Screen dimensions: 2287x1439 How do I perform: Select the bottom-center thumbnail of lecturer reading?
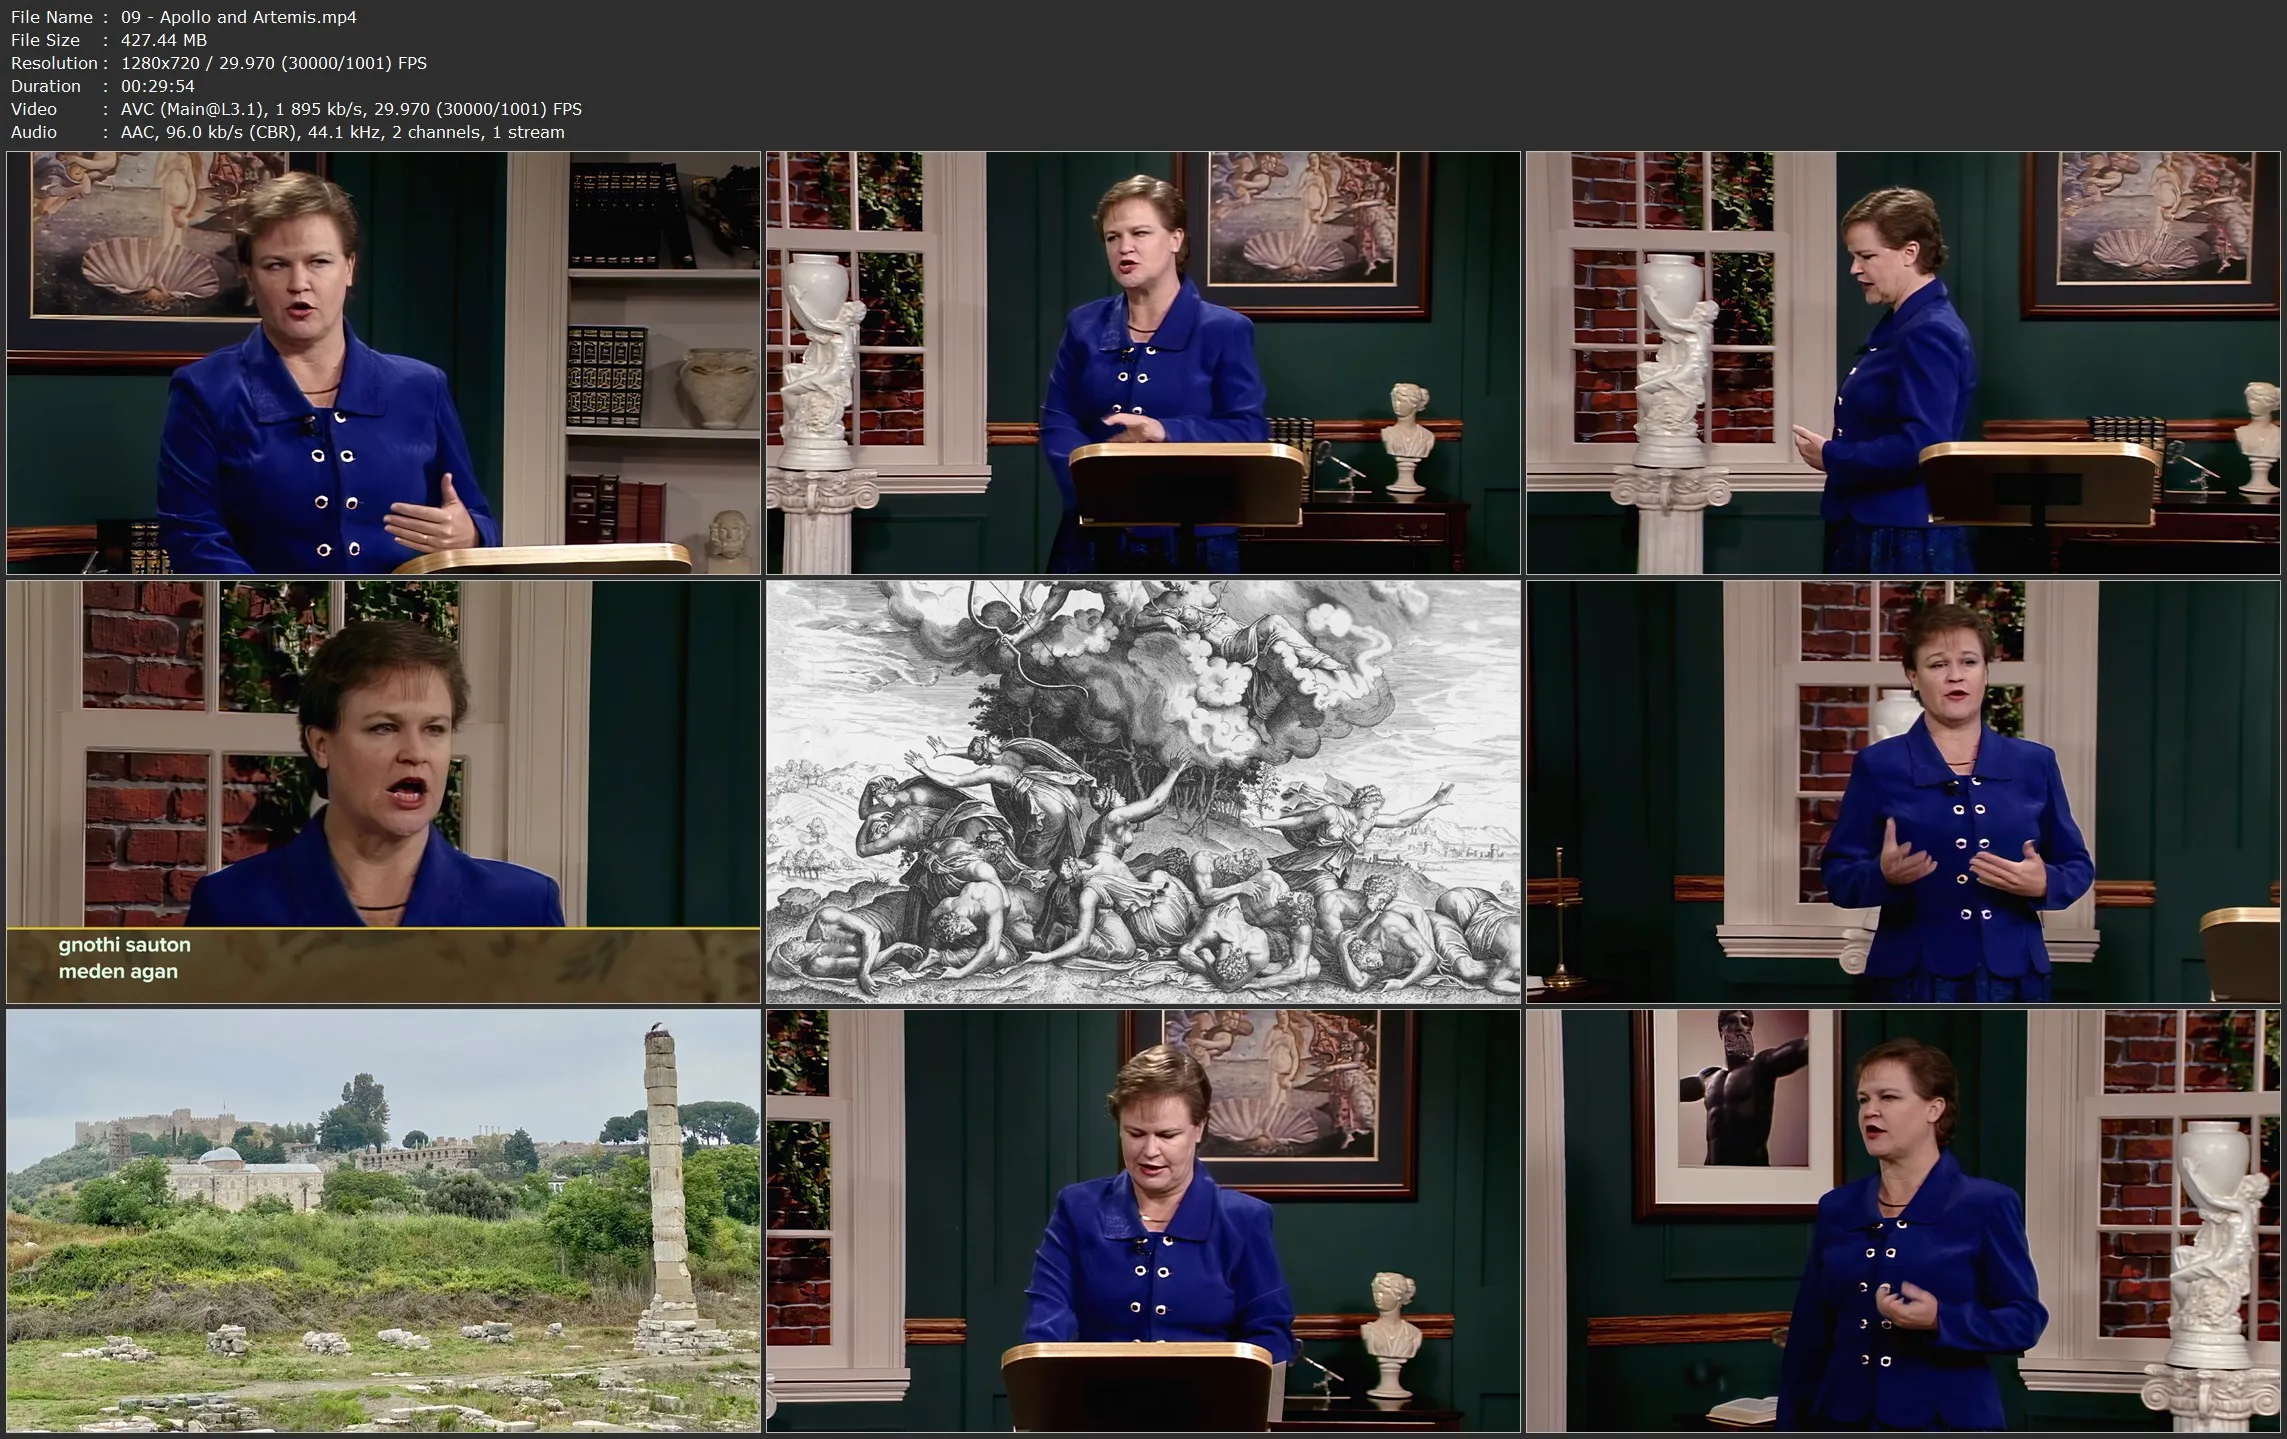click(x=1142, y=1219)
